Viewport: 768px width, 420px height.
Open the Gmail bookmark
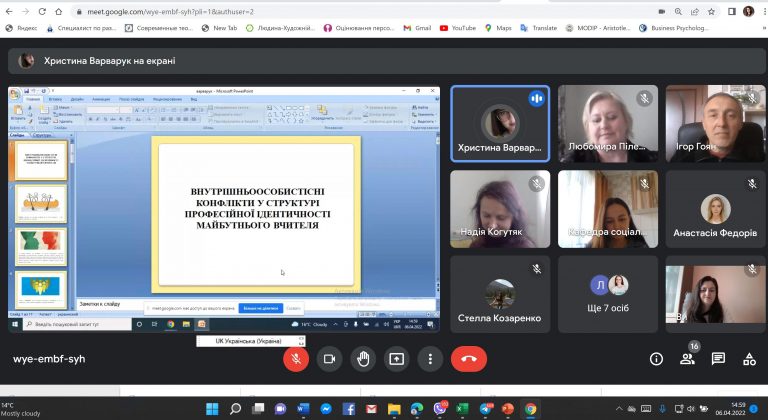pos(416,28)
